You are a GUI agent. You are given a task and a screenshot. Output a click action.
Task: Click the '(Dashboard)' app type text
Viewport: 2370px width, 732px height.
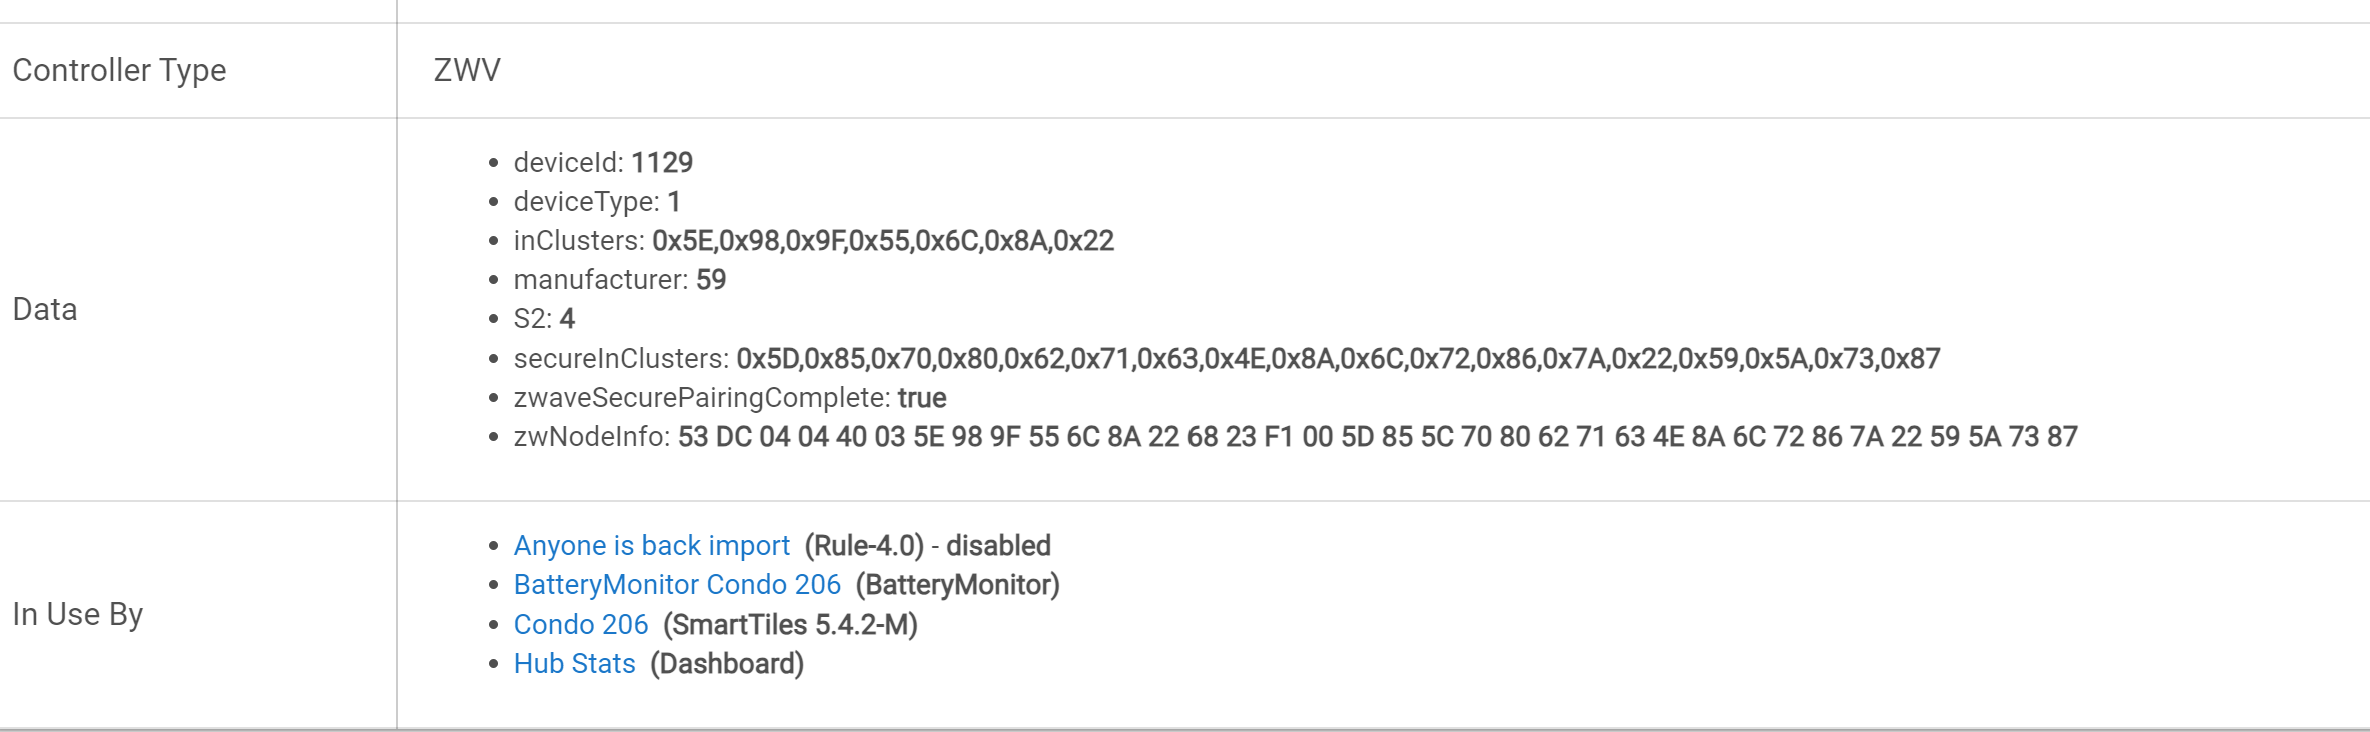(x=727, y=664)
